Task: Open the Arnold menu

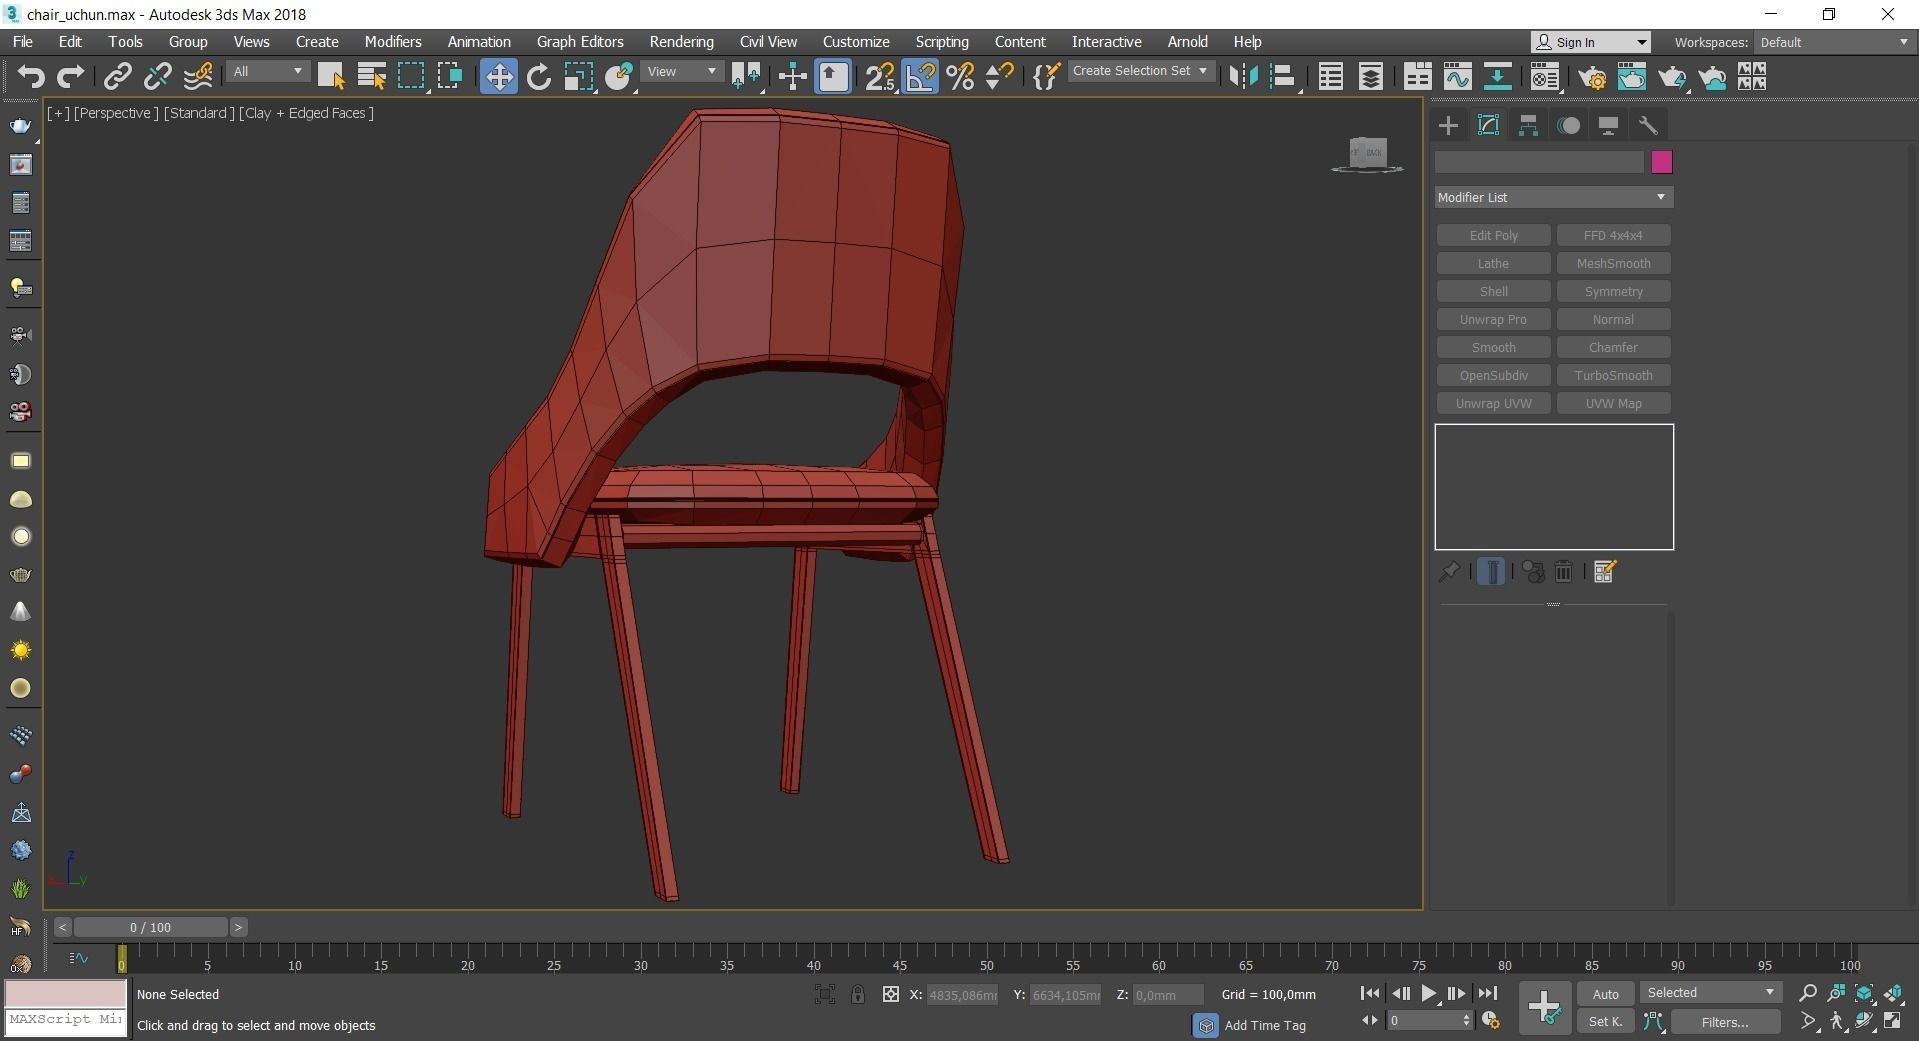Action: (x=1188, y=42)
